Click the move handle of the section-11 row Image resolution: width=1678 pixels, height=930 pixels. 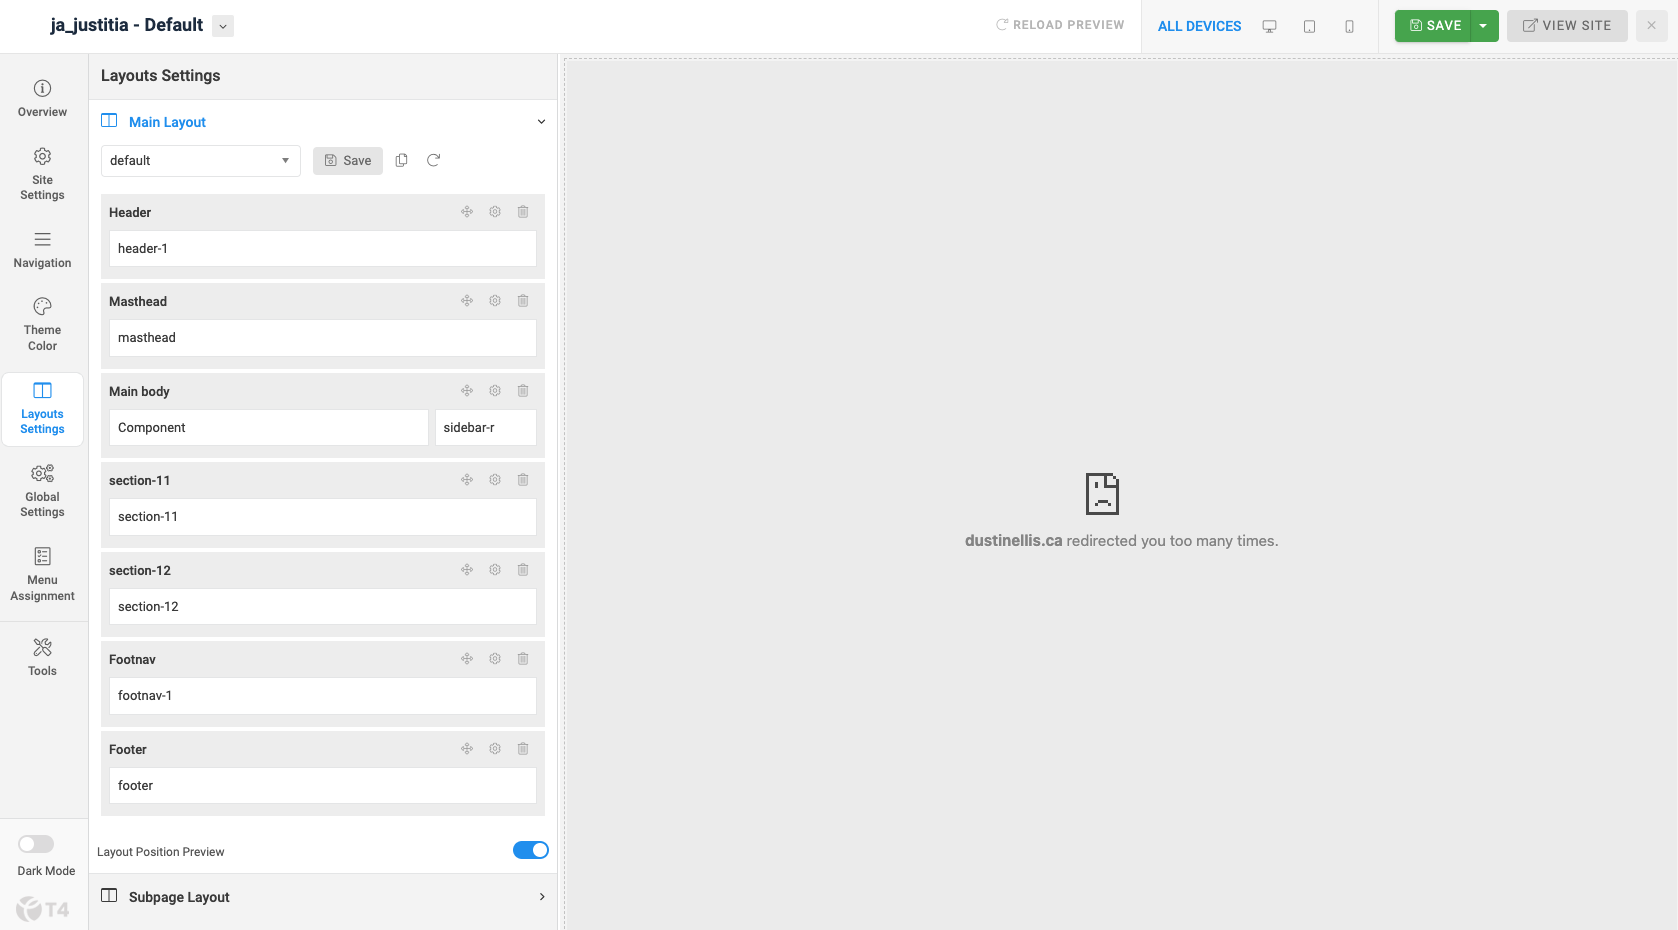[467, 480]
